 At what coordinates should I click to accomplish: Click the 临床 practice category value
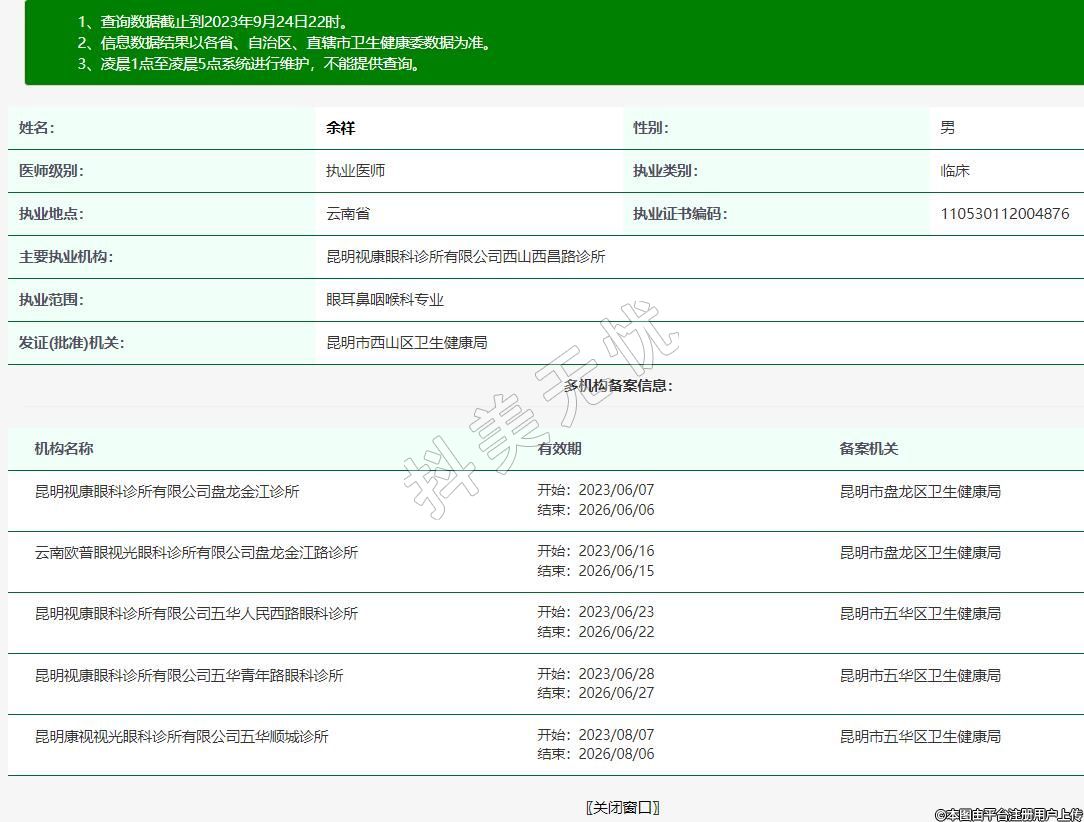point(955,171)
